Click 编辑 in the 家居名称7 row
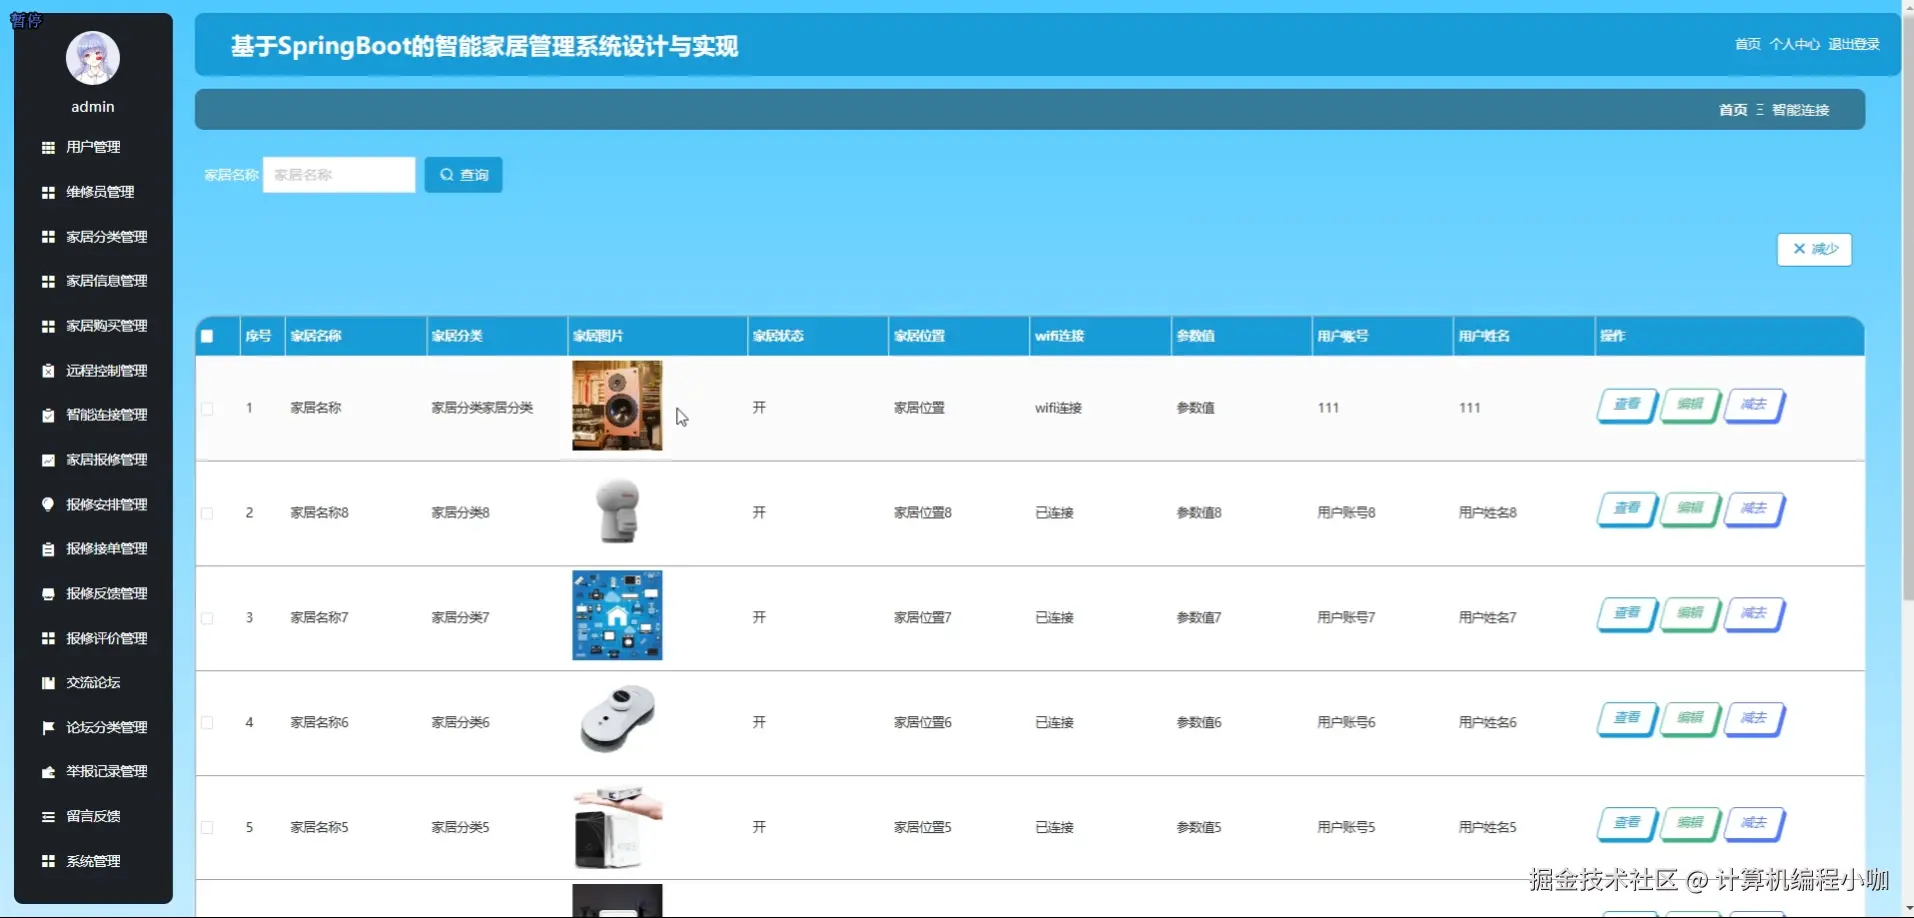The image size is (1914, 918). coord(1690,614)
